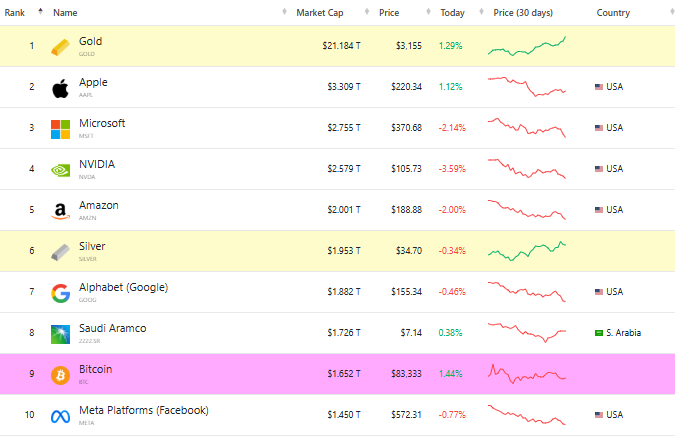
Task: Click the Country column header
Action: 613,13
